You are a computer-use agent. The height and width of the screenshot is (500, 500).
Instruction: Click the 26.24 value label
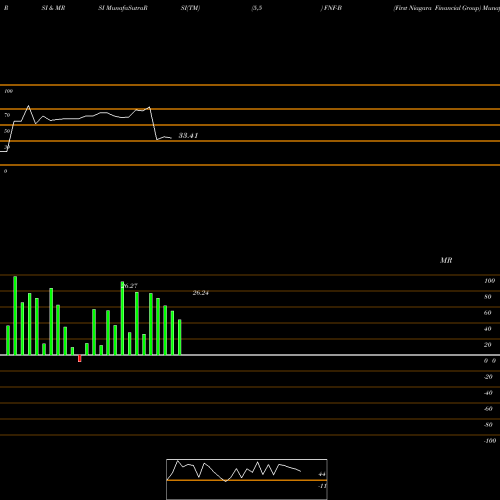201,293
